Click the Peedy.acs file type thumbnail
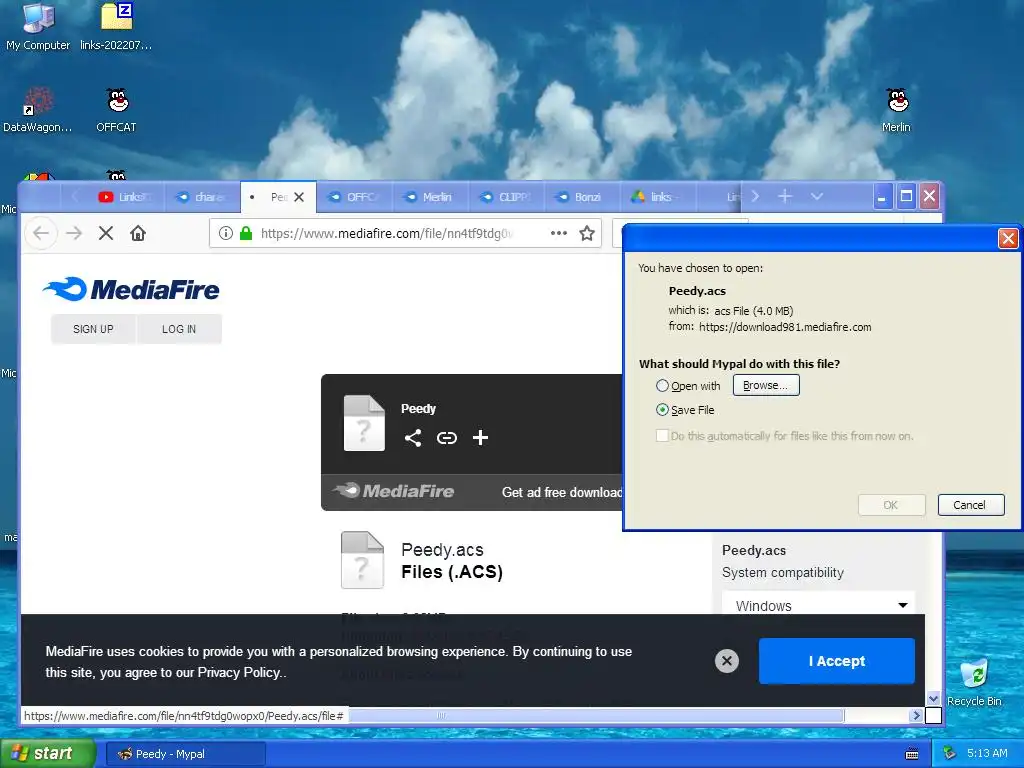This screenshot has width=1024, height=768. (x=362, y=560)
